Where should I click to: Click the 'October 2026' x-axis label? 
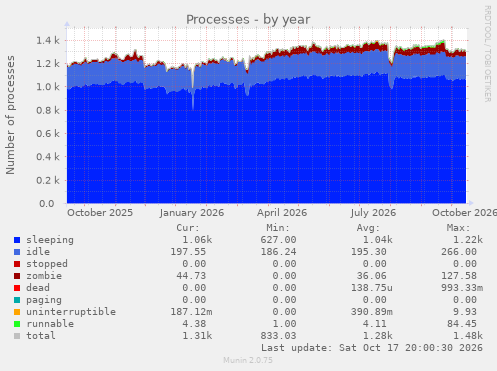(464, 213)
